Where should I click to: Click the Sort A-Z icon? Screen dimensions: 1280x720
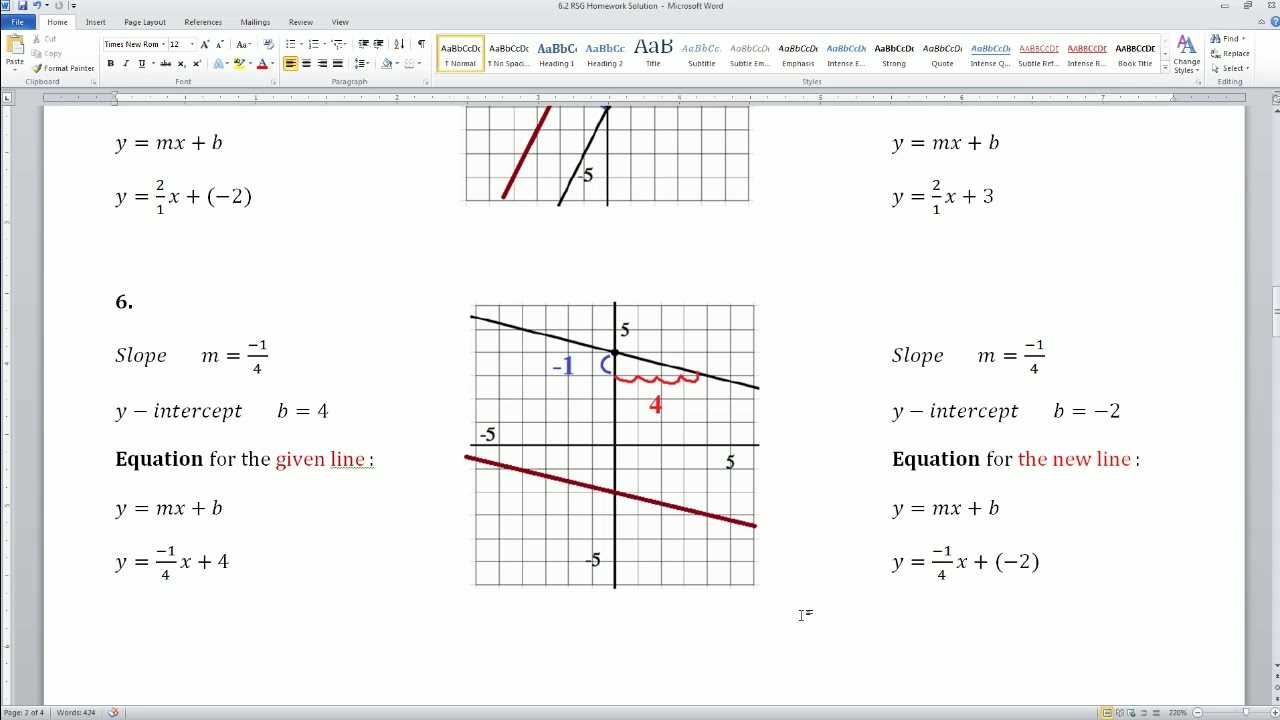coord(399,44)
